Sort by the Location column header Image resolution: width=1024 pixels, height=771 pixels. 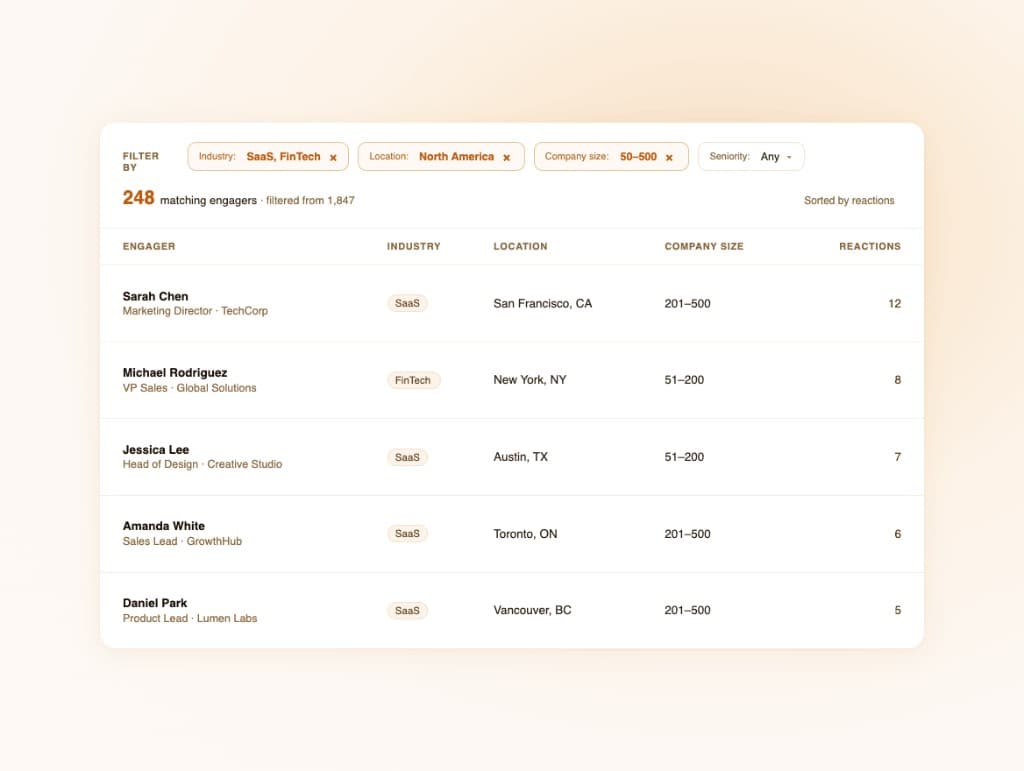coord(520,246)
